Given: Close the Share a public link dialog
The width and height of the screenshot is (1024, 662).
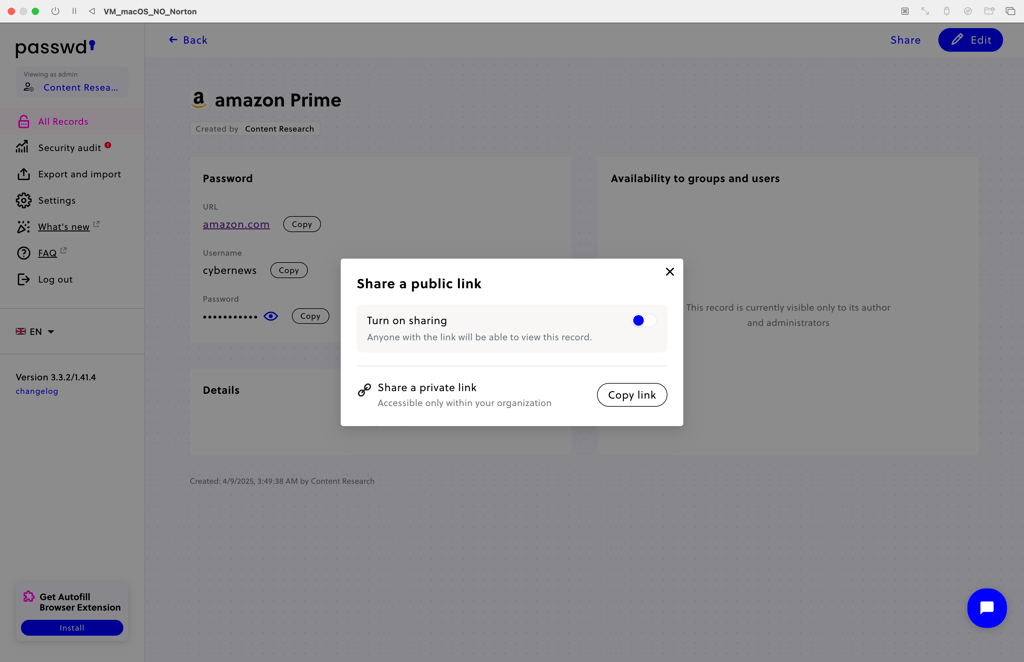Looking at the screenshot, I should (x=669, y=272).
